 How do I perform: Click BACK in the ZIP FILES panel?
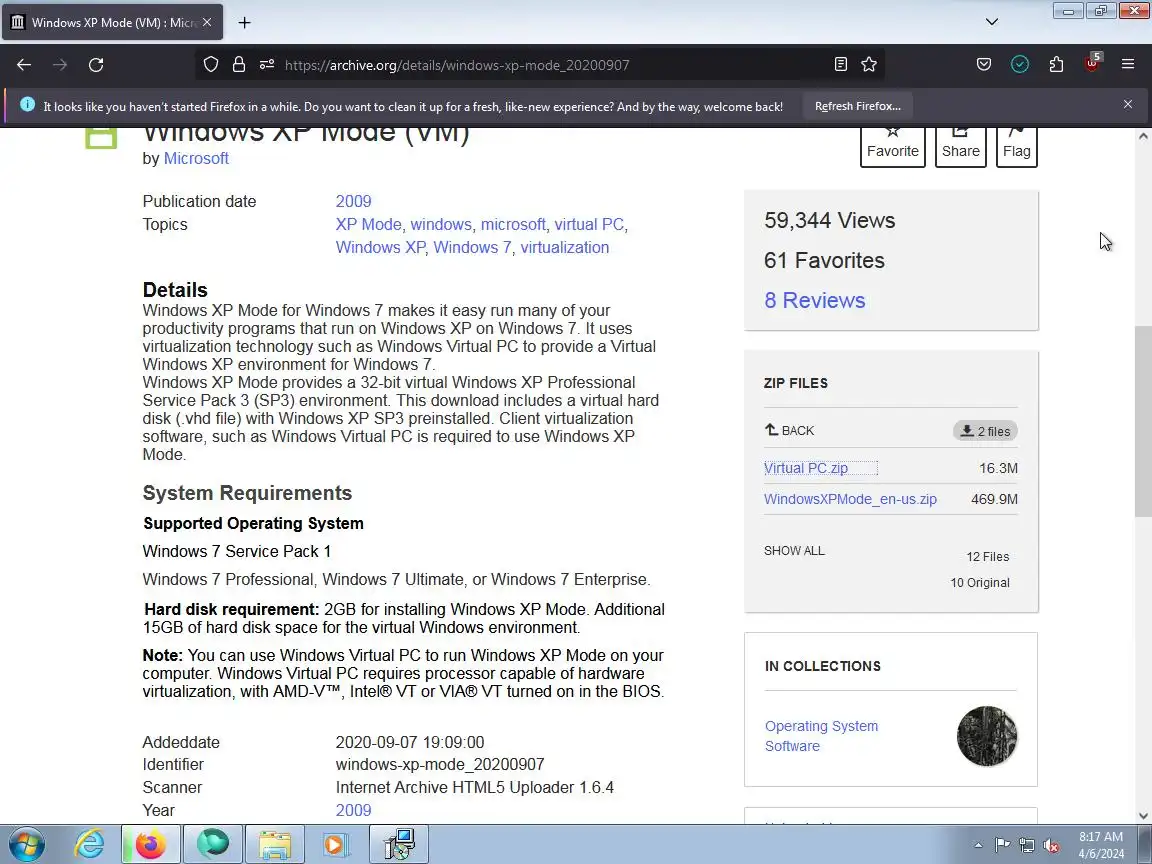coord(790,431)
